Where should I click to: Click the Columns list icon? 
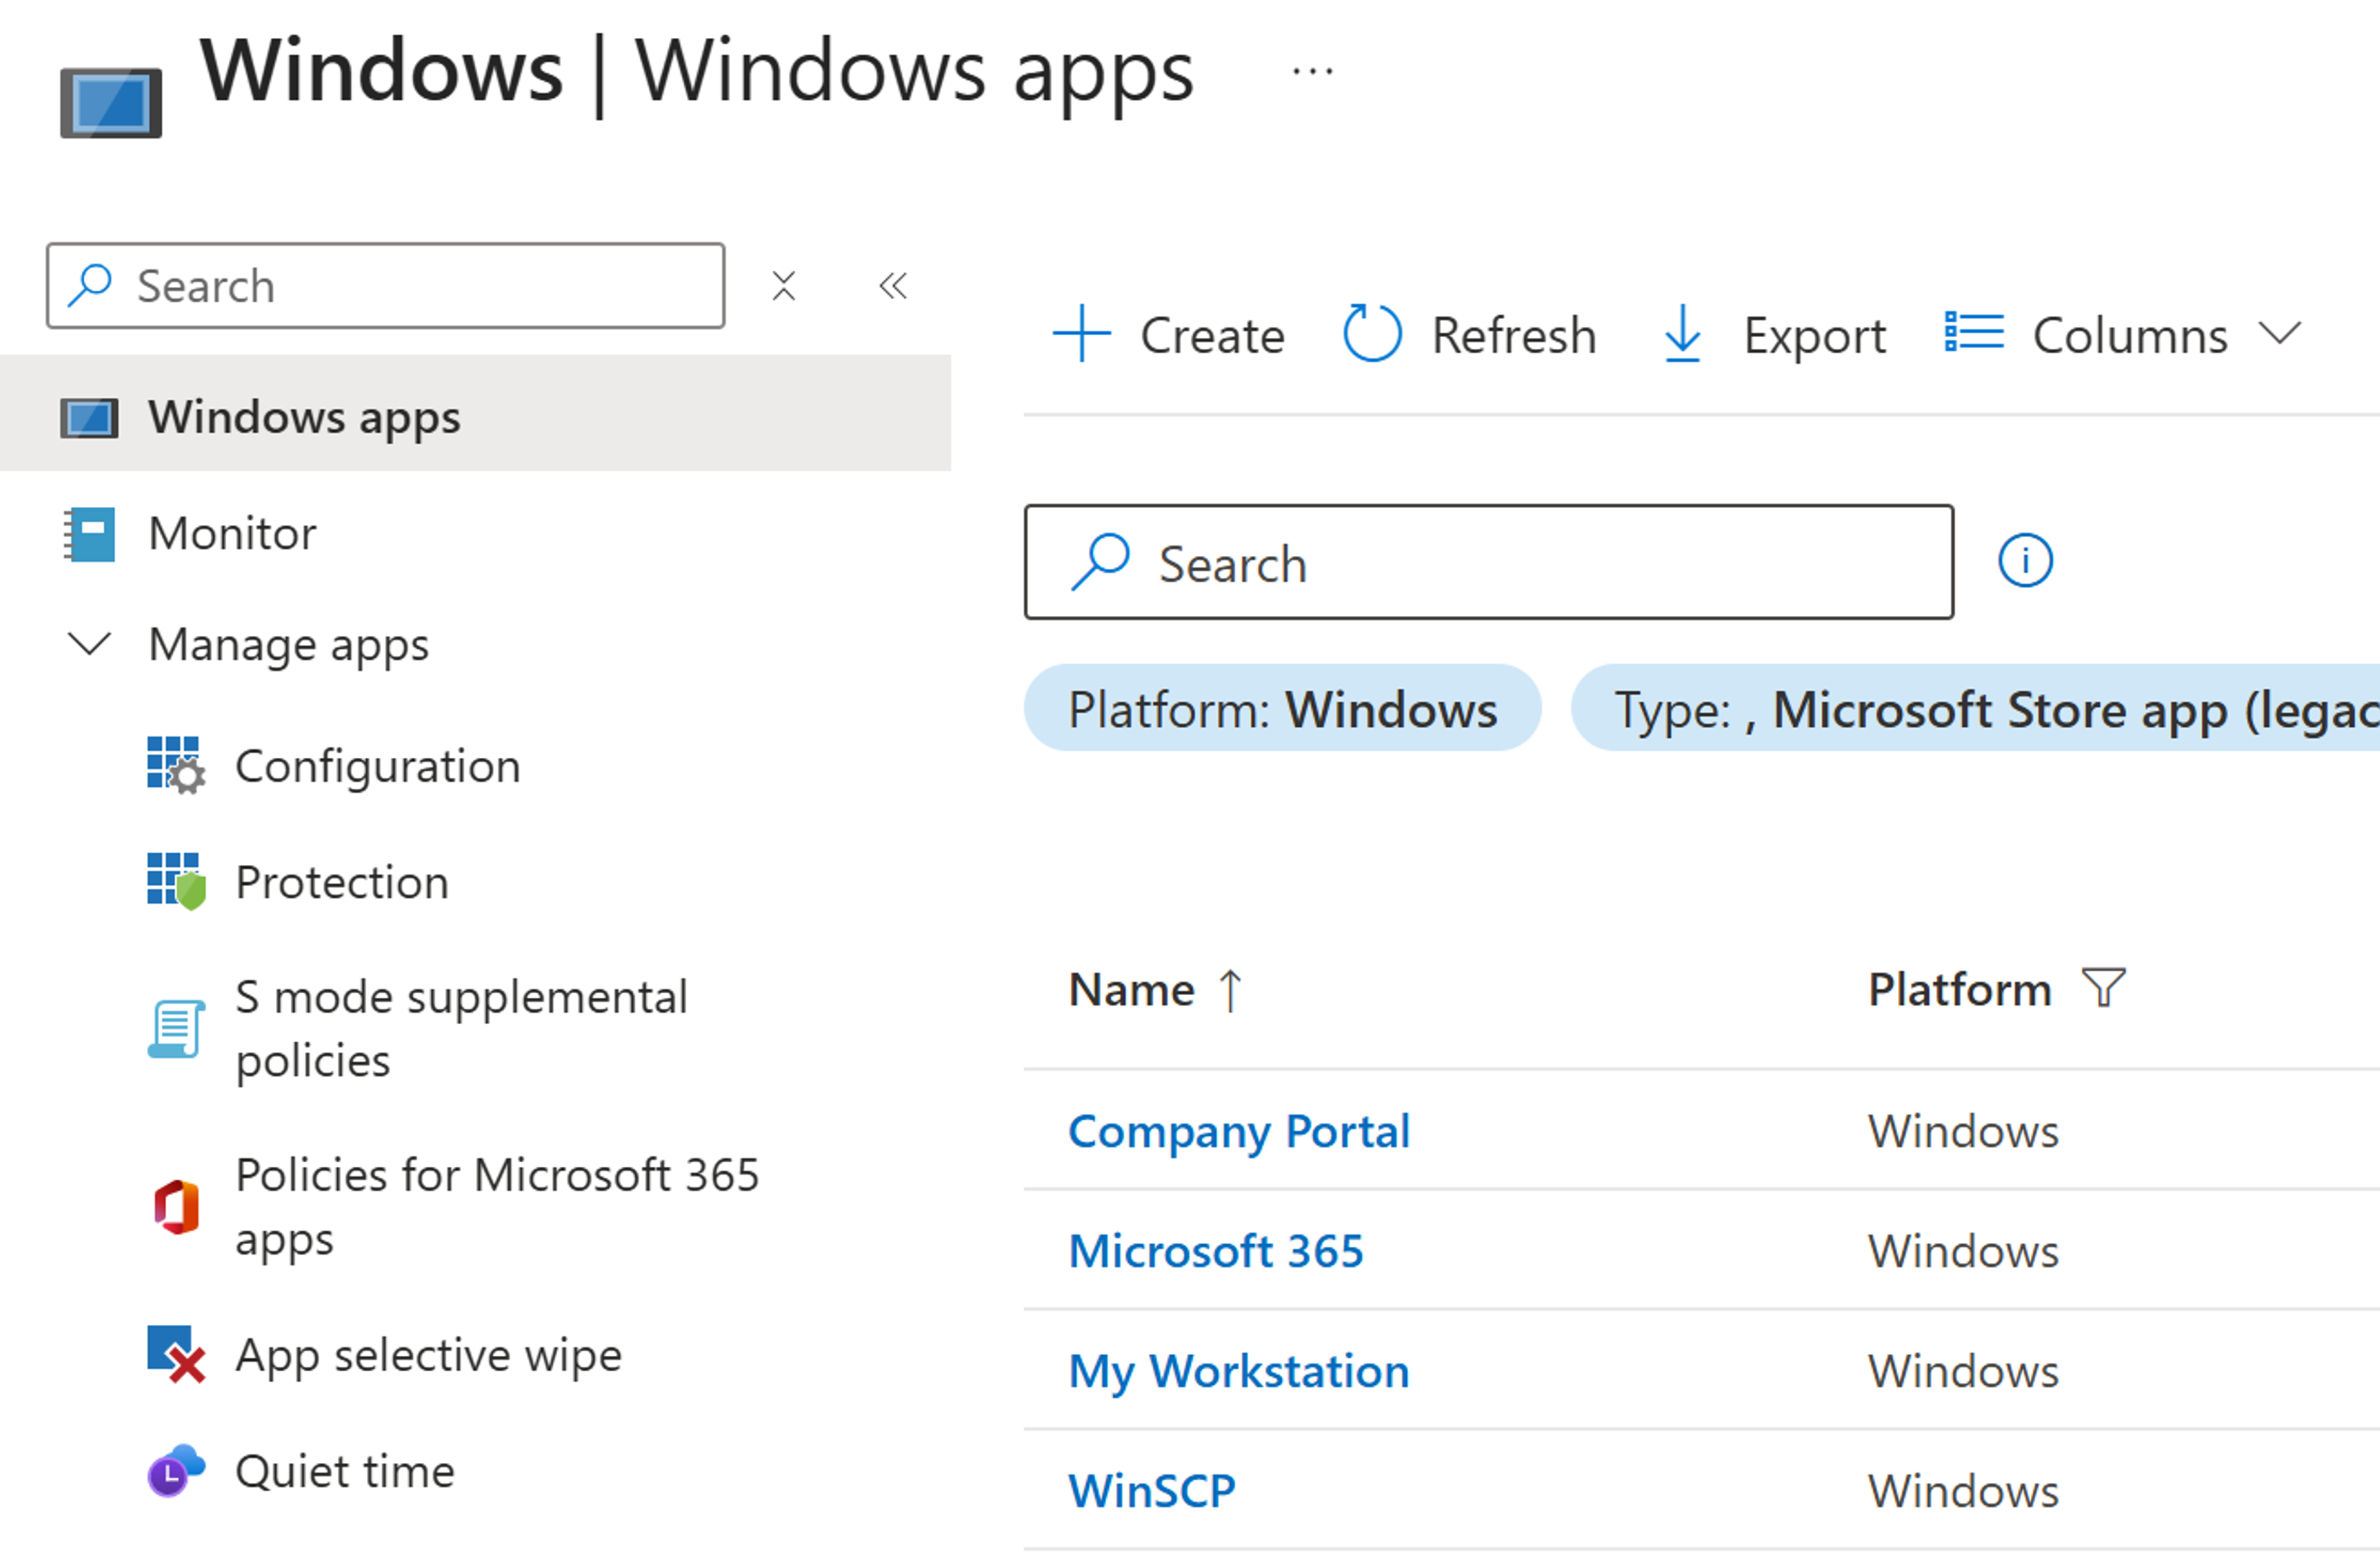coord(1974,332)
